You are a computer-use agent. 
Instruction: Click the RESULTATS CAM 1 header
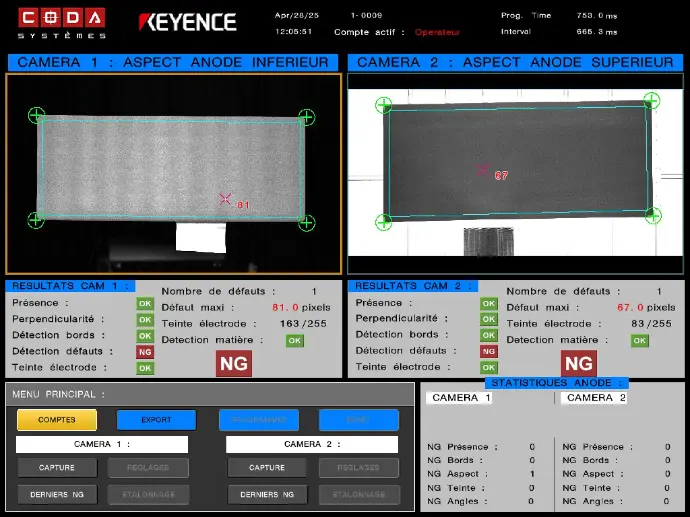(70, 286)
